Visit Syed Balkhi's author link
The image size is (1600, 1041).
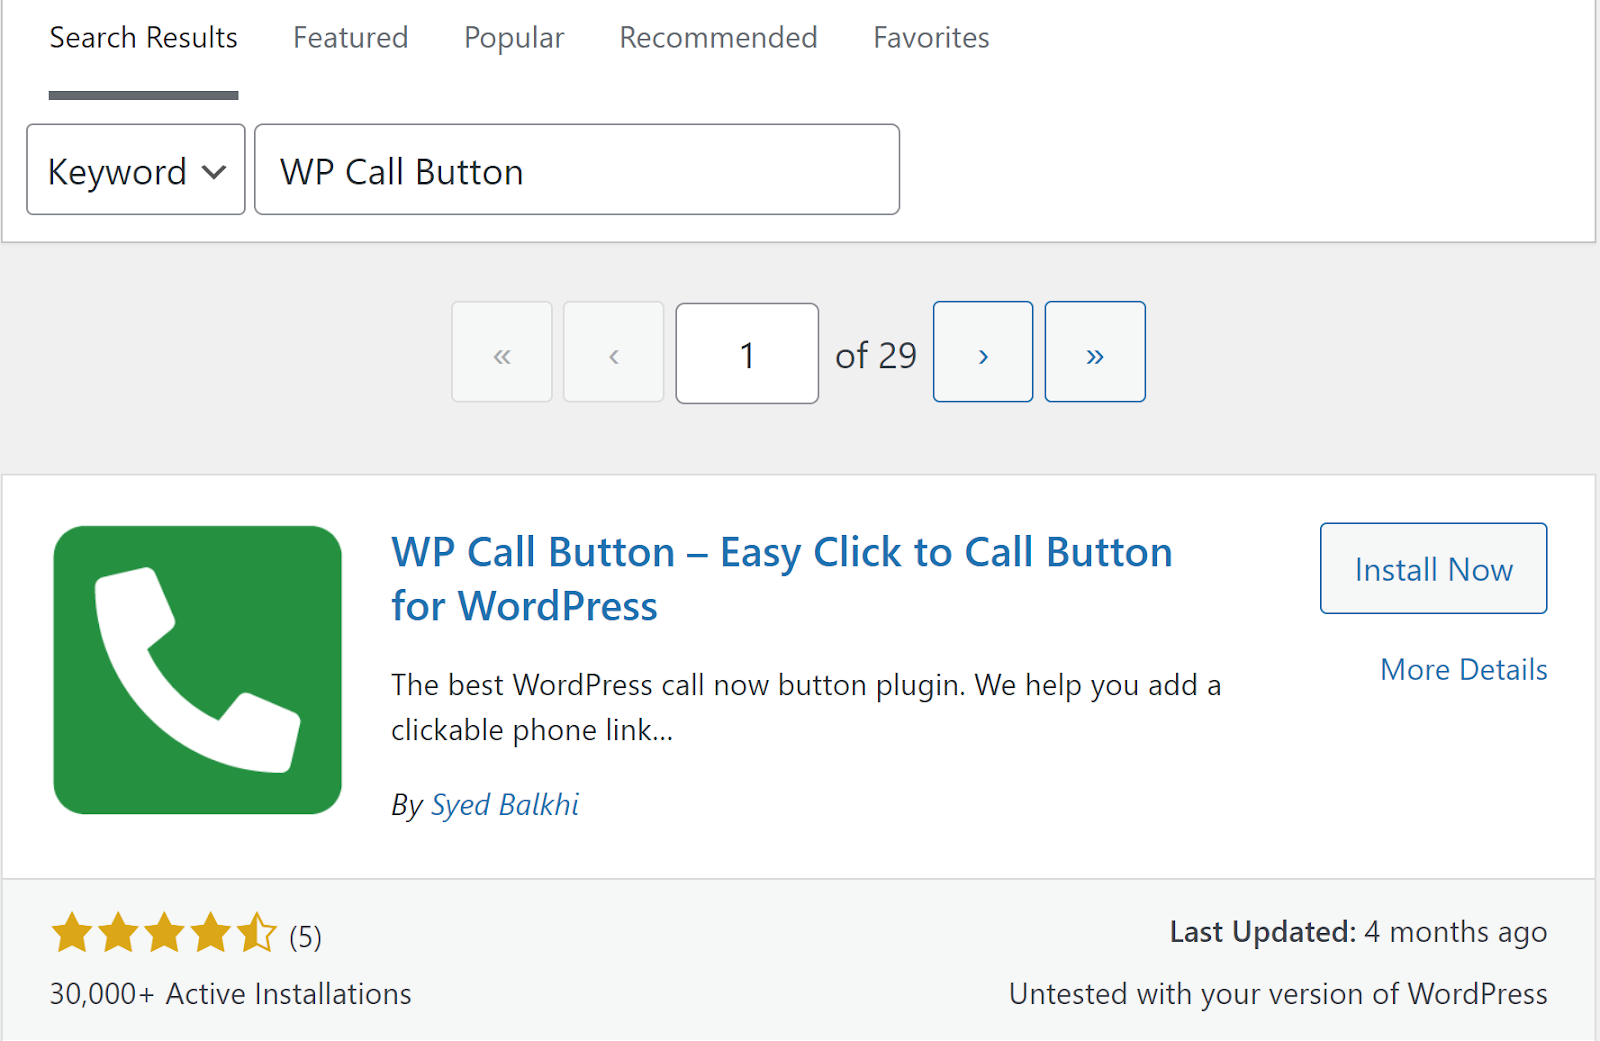(505, 804)
